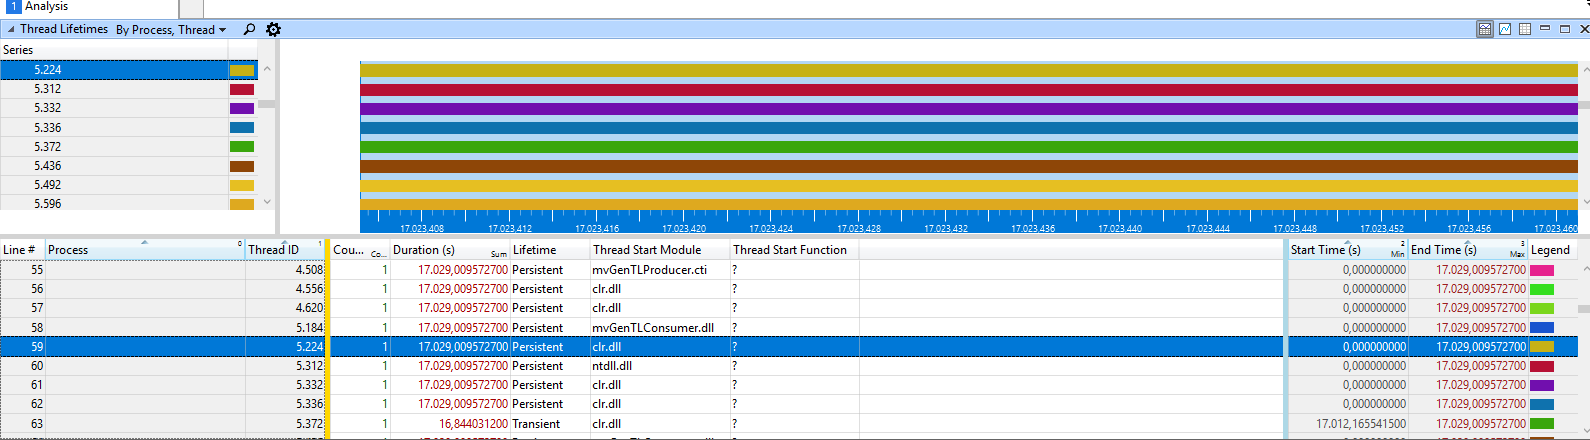
Task: Click timeline ruler at 17.023.432
Action: click(x=945, y=228)
